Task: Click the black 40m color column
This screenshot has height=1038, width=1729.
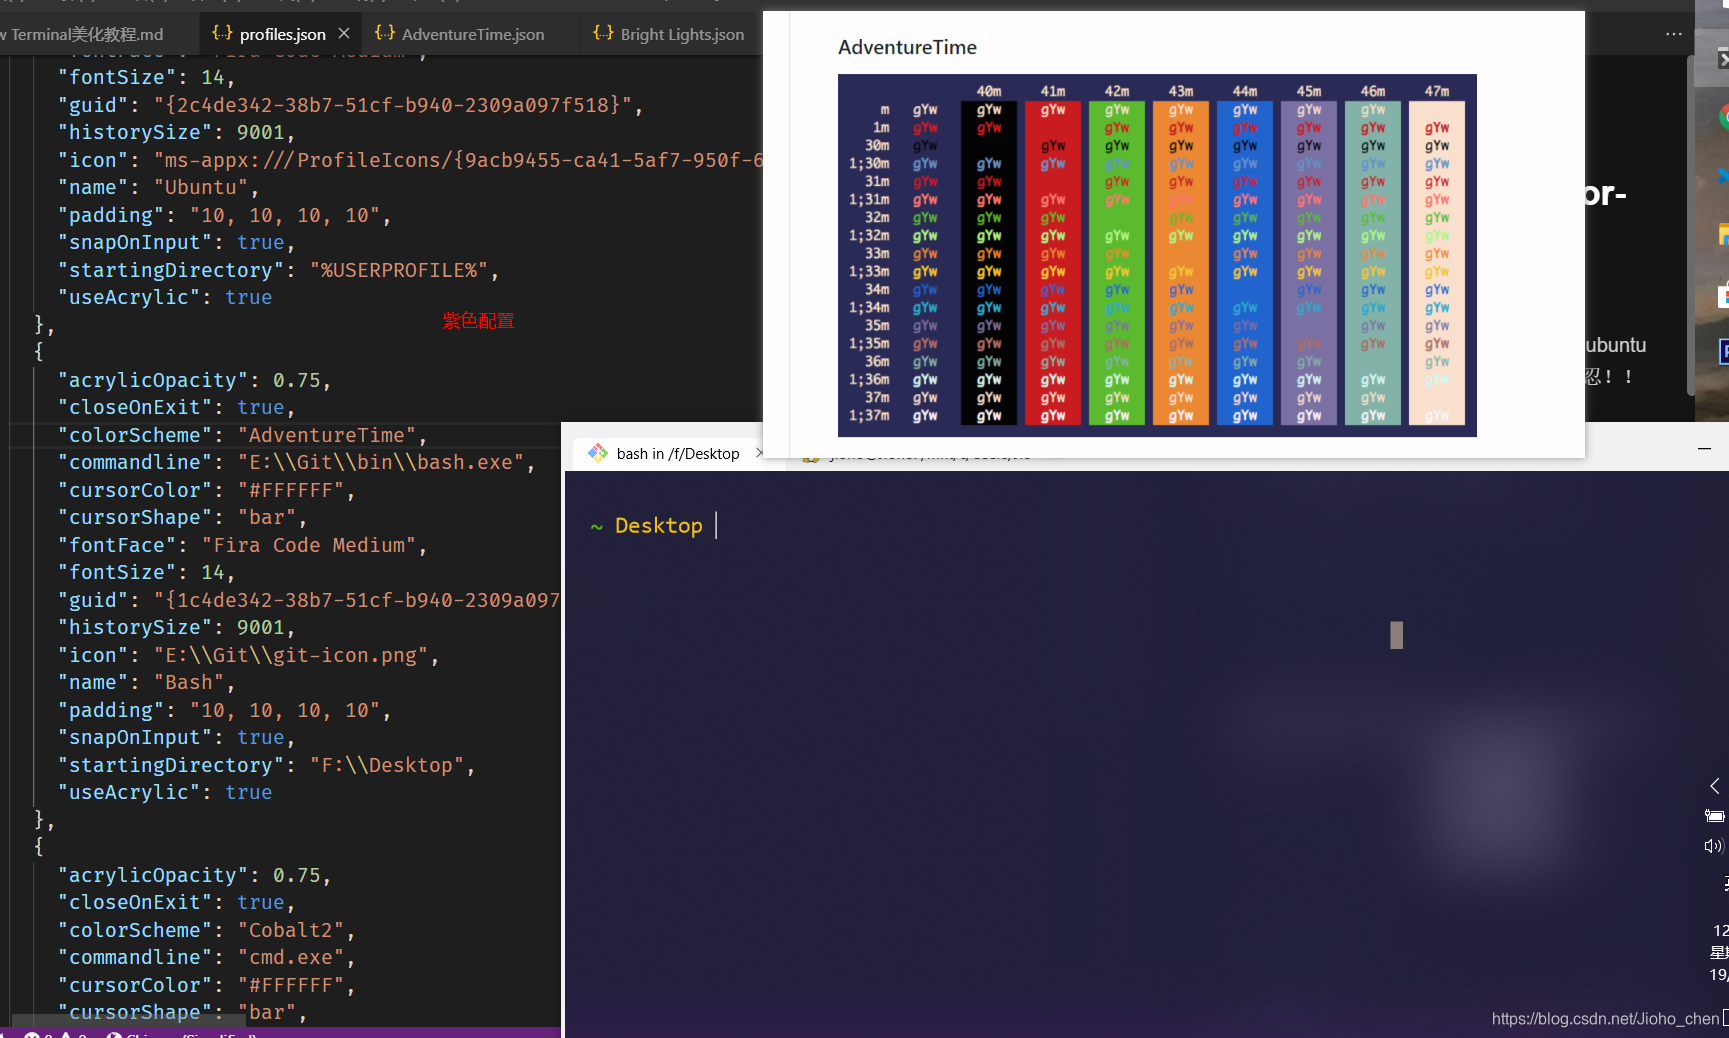Action: 989,263
